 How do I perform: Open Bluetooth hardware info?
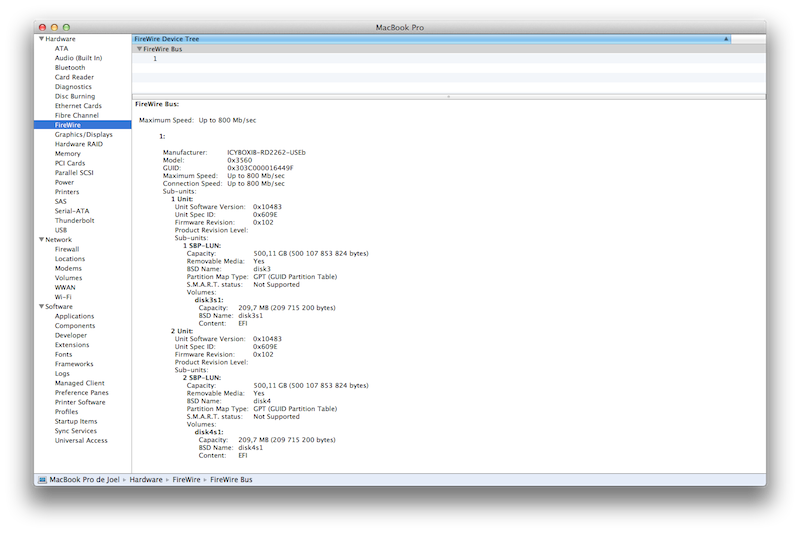point(70,67)
